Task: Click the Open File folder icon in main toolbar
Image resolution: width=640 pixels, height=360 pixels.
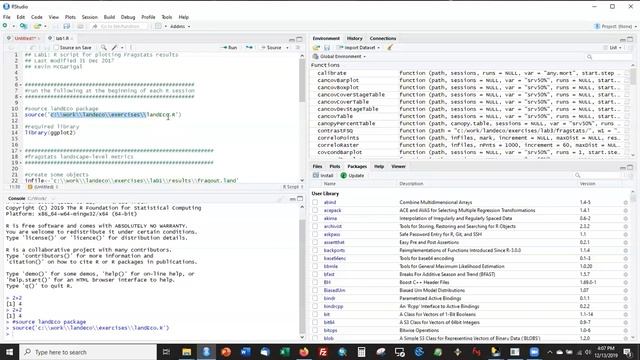Action: pyautogui.click(x=37, y=26)
